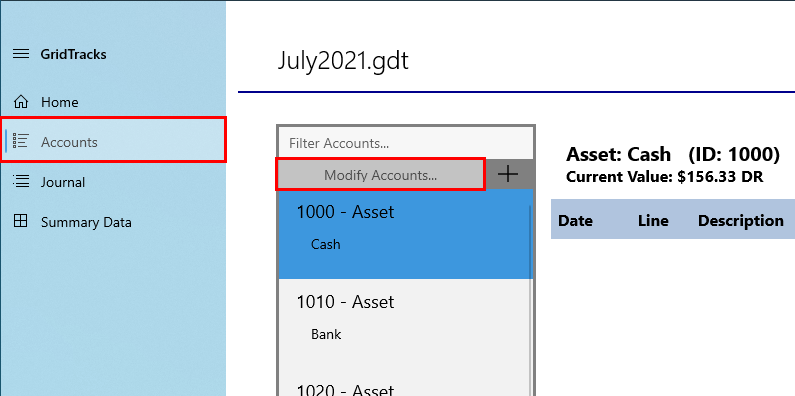795x396 pixels.
Task: Select the Accounts navigation item
Action: [x=113, y=140]
